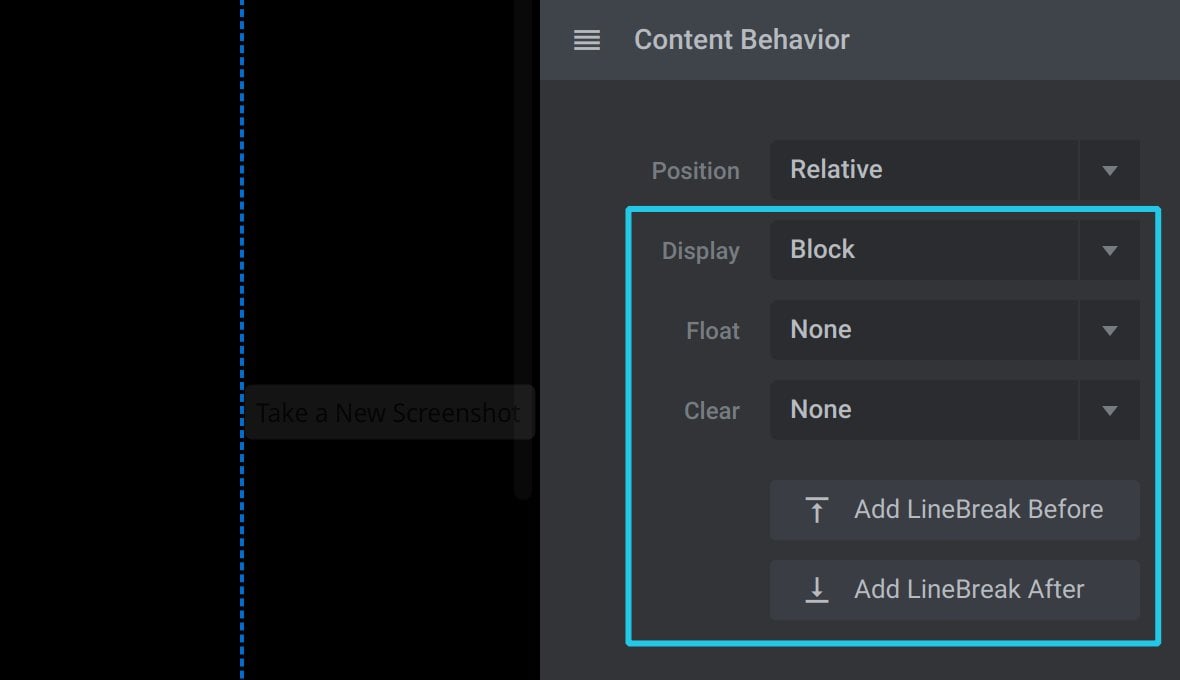Click the Clear label

point(711,411)
